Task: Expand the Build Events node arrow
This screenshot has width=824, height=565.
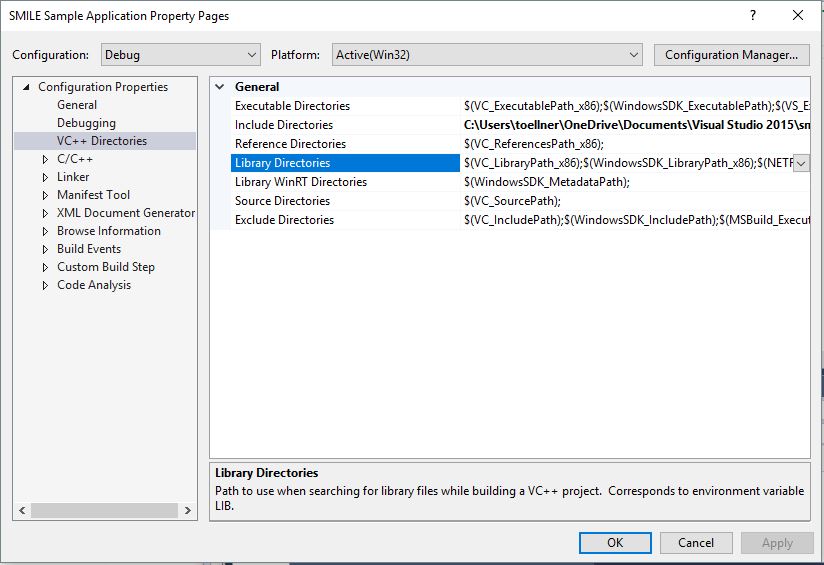Action: pyautogui.click(x=45, y=249)
